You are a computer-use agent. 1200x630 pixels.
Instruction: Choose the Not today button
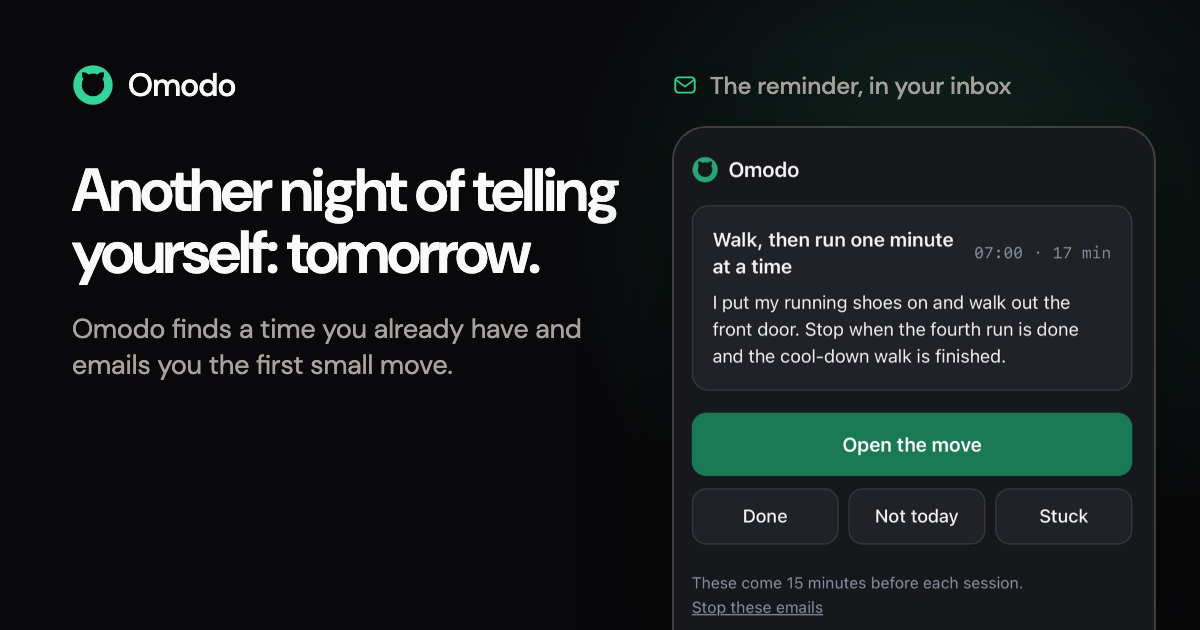916,516
